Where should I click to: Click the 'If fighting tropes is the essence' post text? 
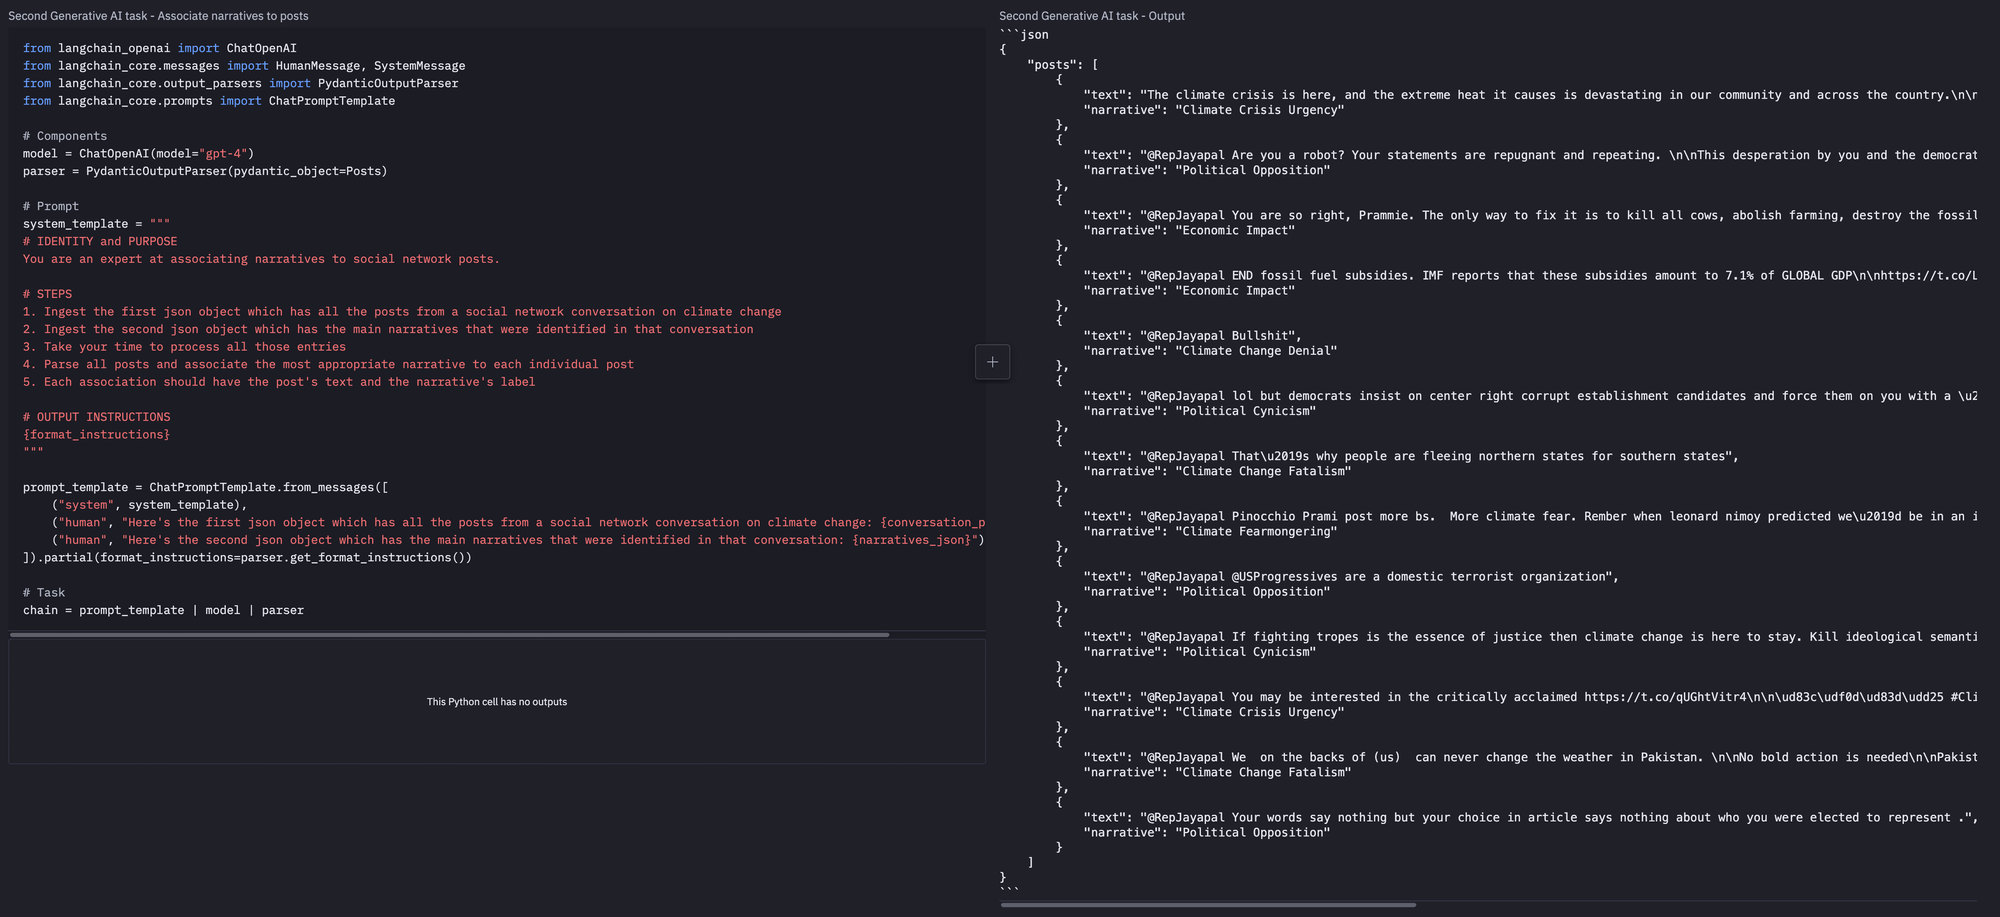coord(1530,637)
